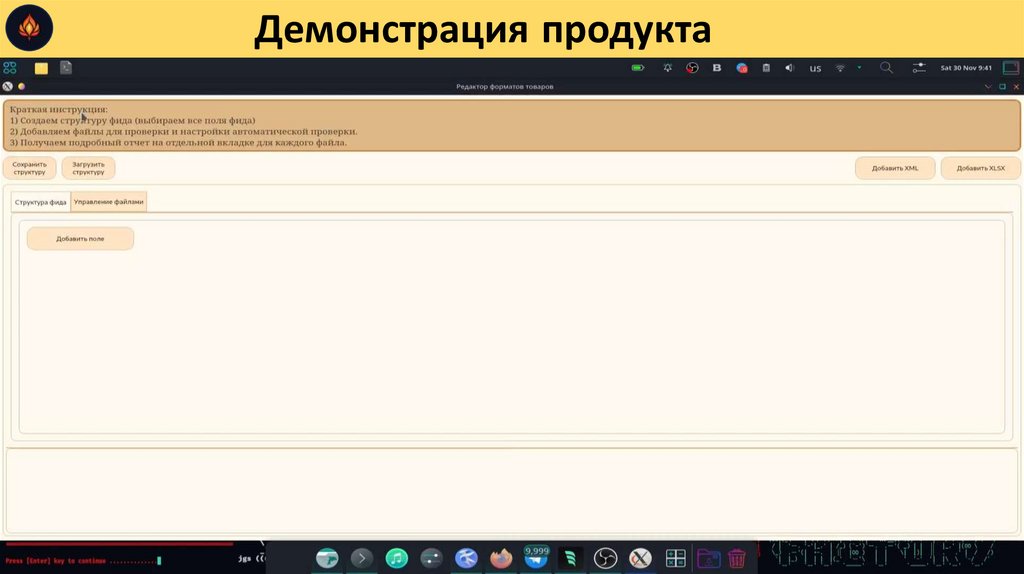Expand hidden tray icons arrow
This screenshot has height=574, width=1024.
click(x=859, y=67)
